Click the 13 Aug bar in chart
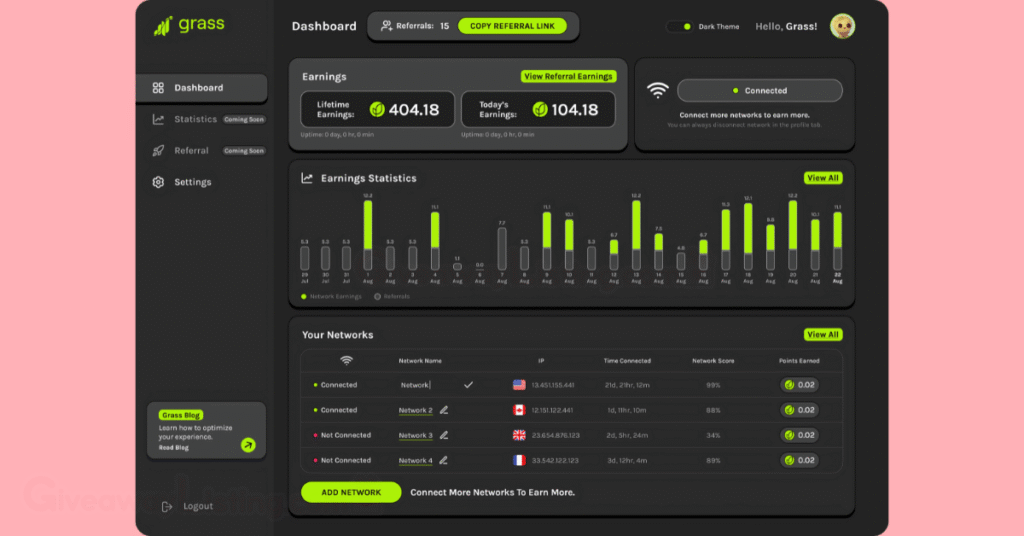This screenshot has width=1024, height=536. coord(636,236)
